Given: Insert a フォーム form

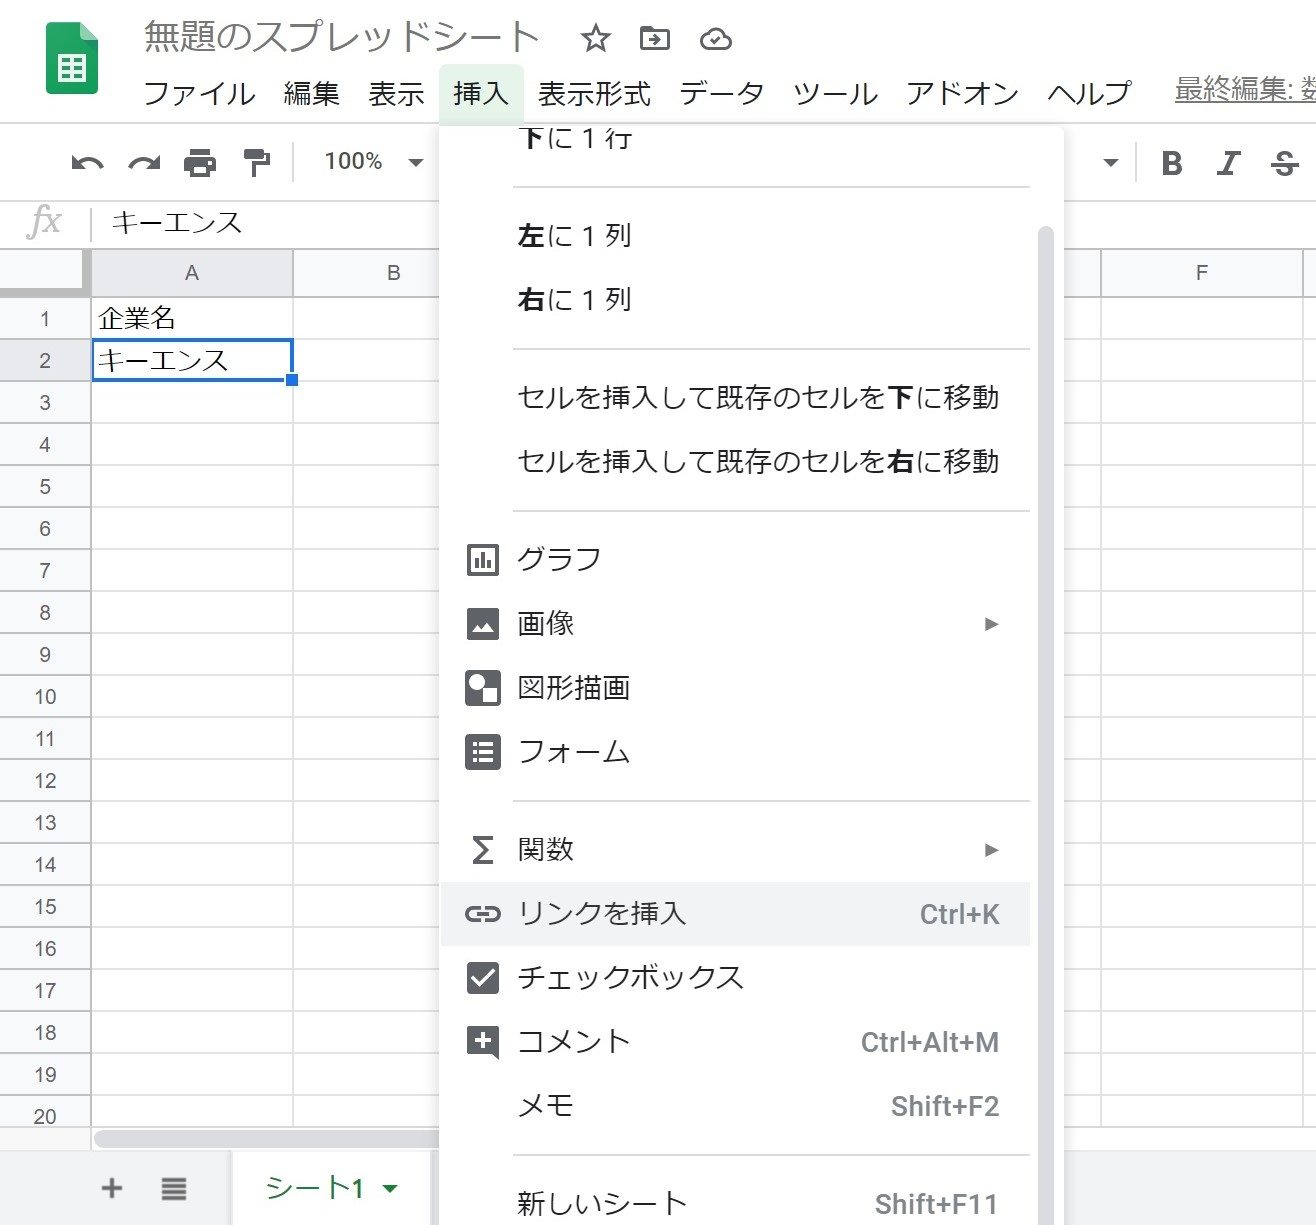Looking at the screenshot, I should pyautogui.click(x=735, y=751).
